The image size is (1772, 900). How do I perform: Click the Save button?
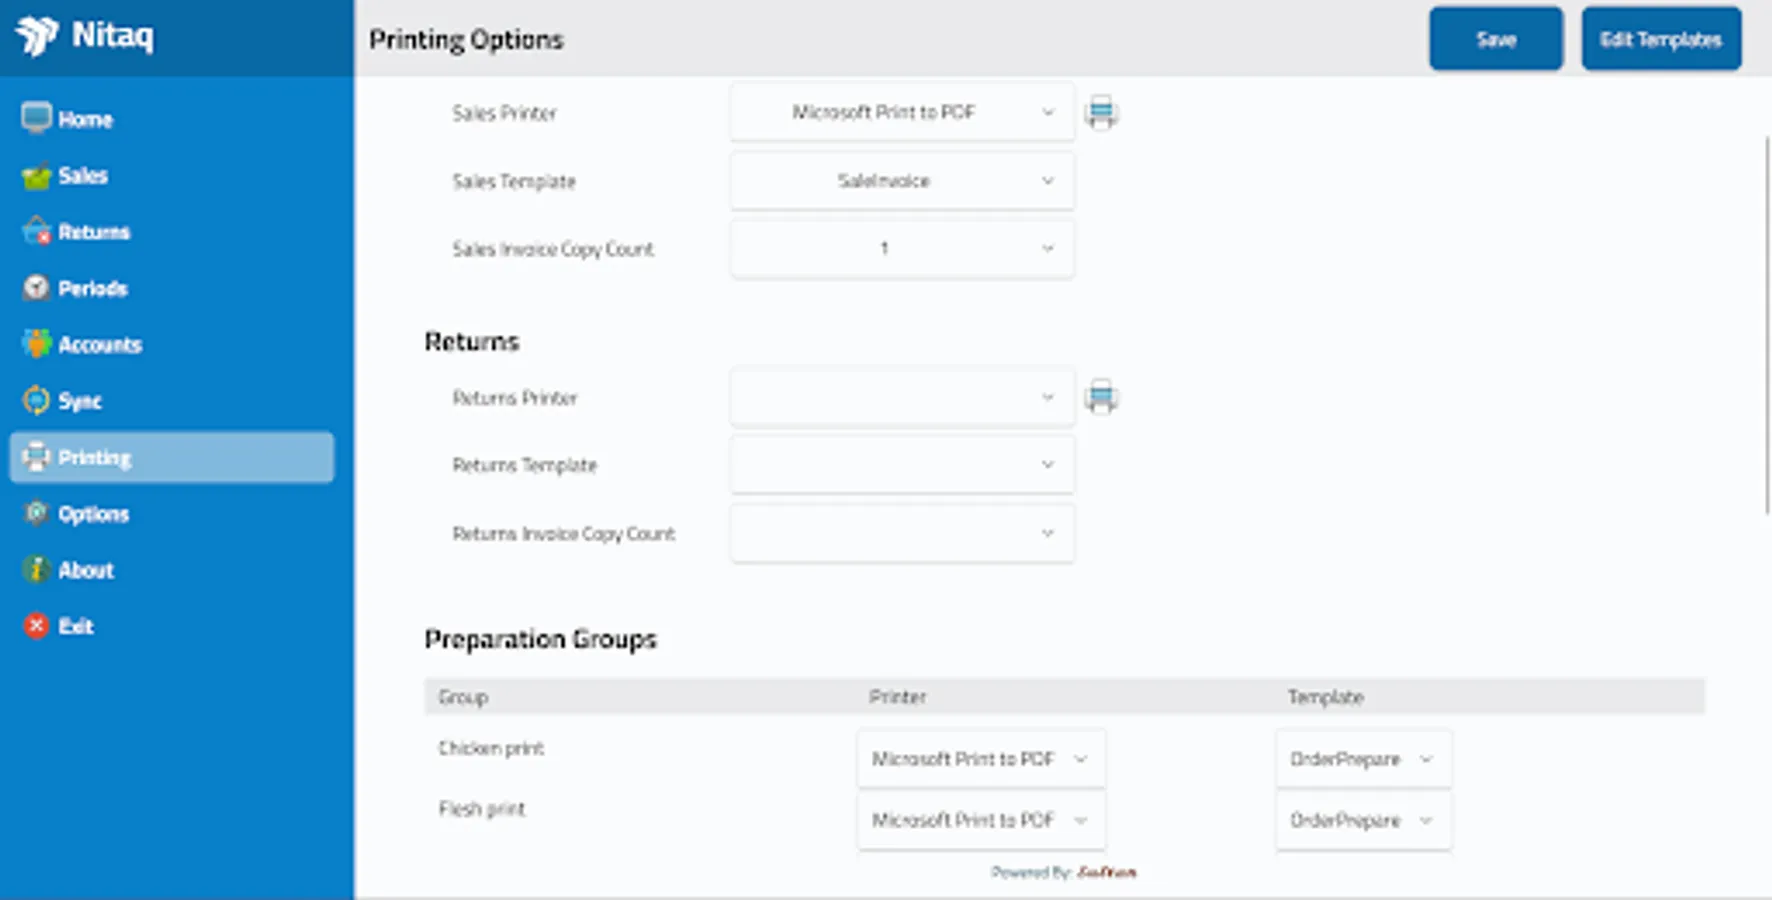[1495, 39]
